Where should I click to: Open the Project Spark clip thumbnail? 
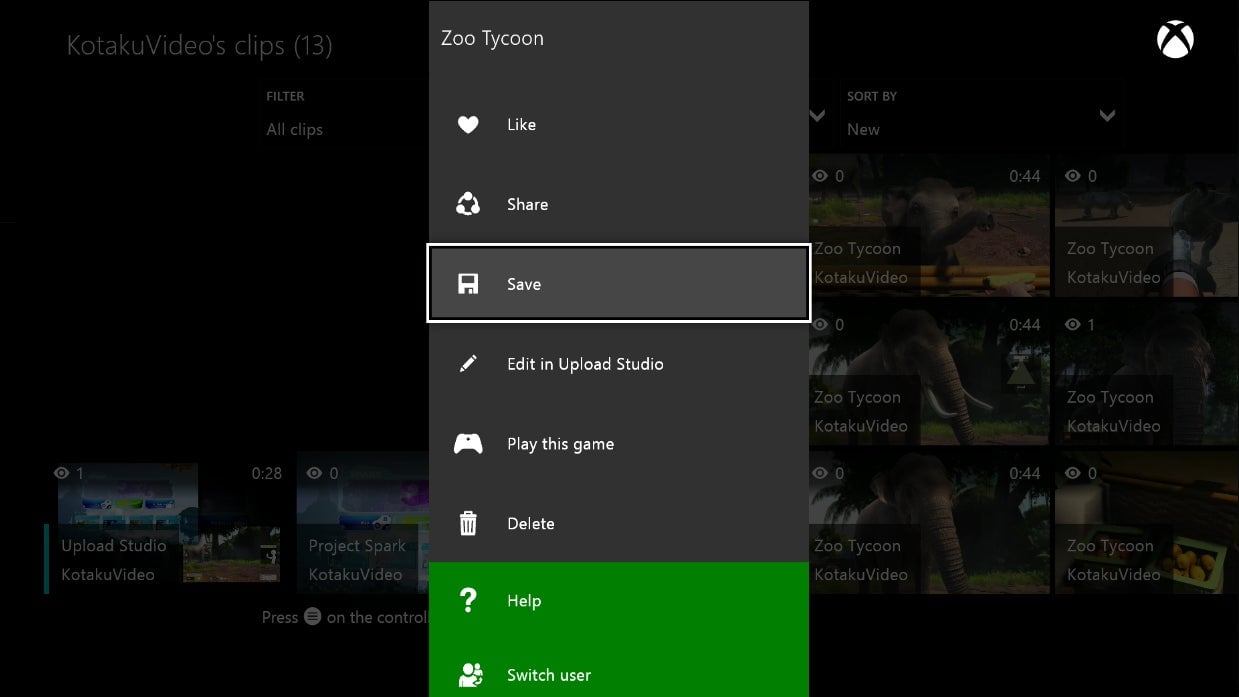[x=362, y=524]
